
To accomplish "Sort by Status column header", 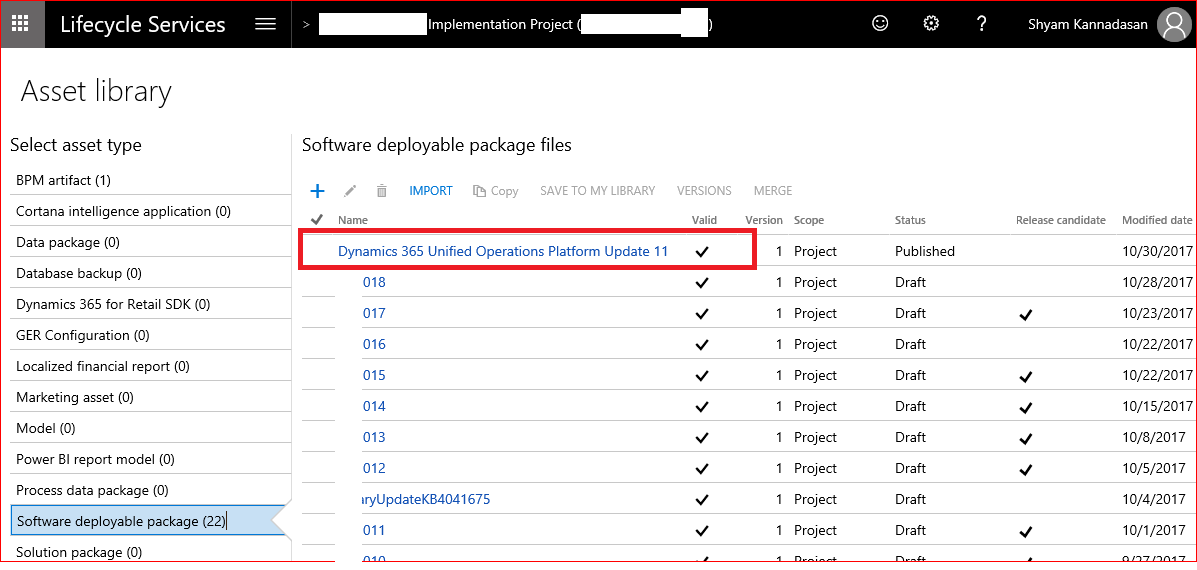I will coord(910,220).
